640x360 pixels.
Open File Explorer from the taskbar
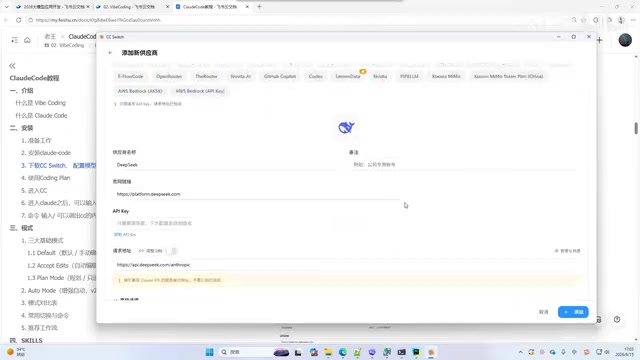[328, 352]
